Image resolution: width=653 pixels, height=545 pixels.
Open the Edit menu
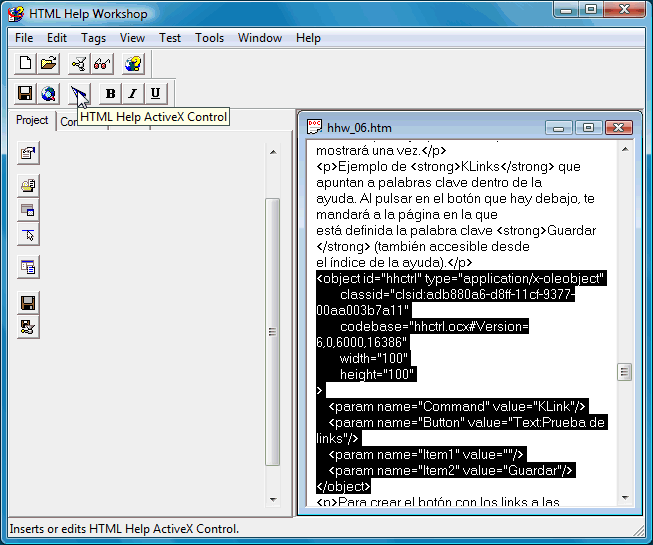tap(57, 38)
